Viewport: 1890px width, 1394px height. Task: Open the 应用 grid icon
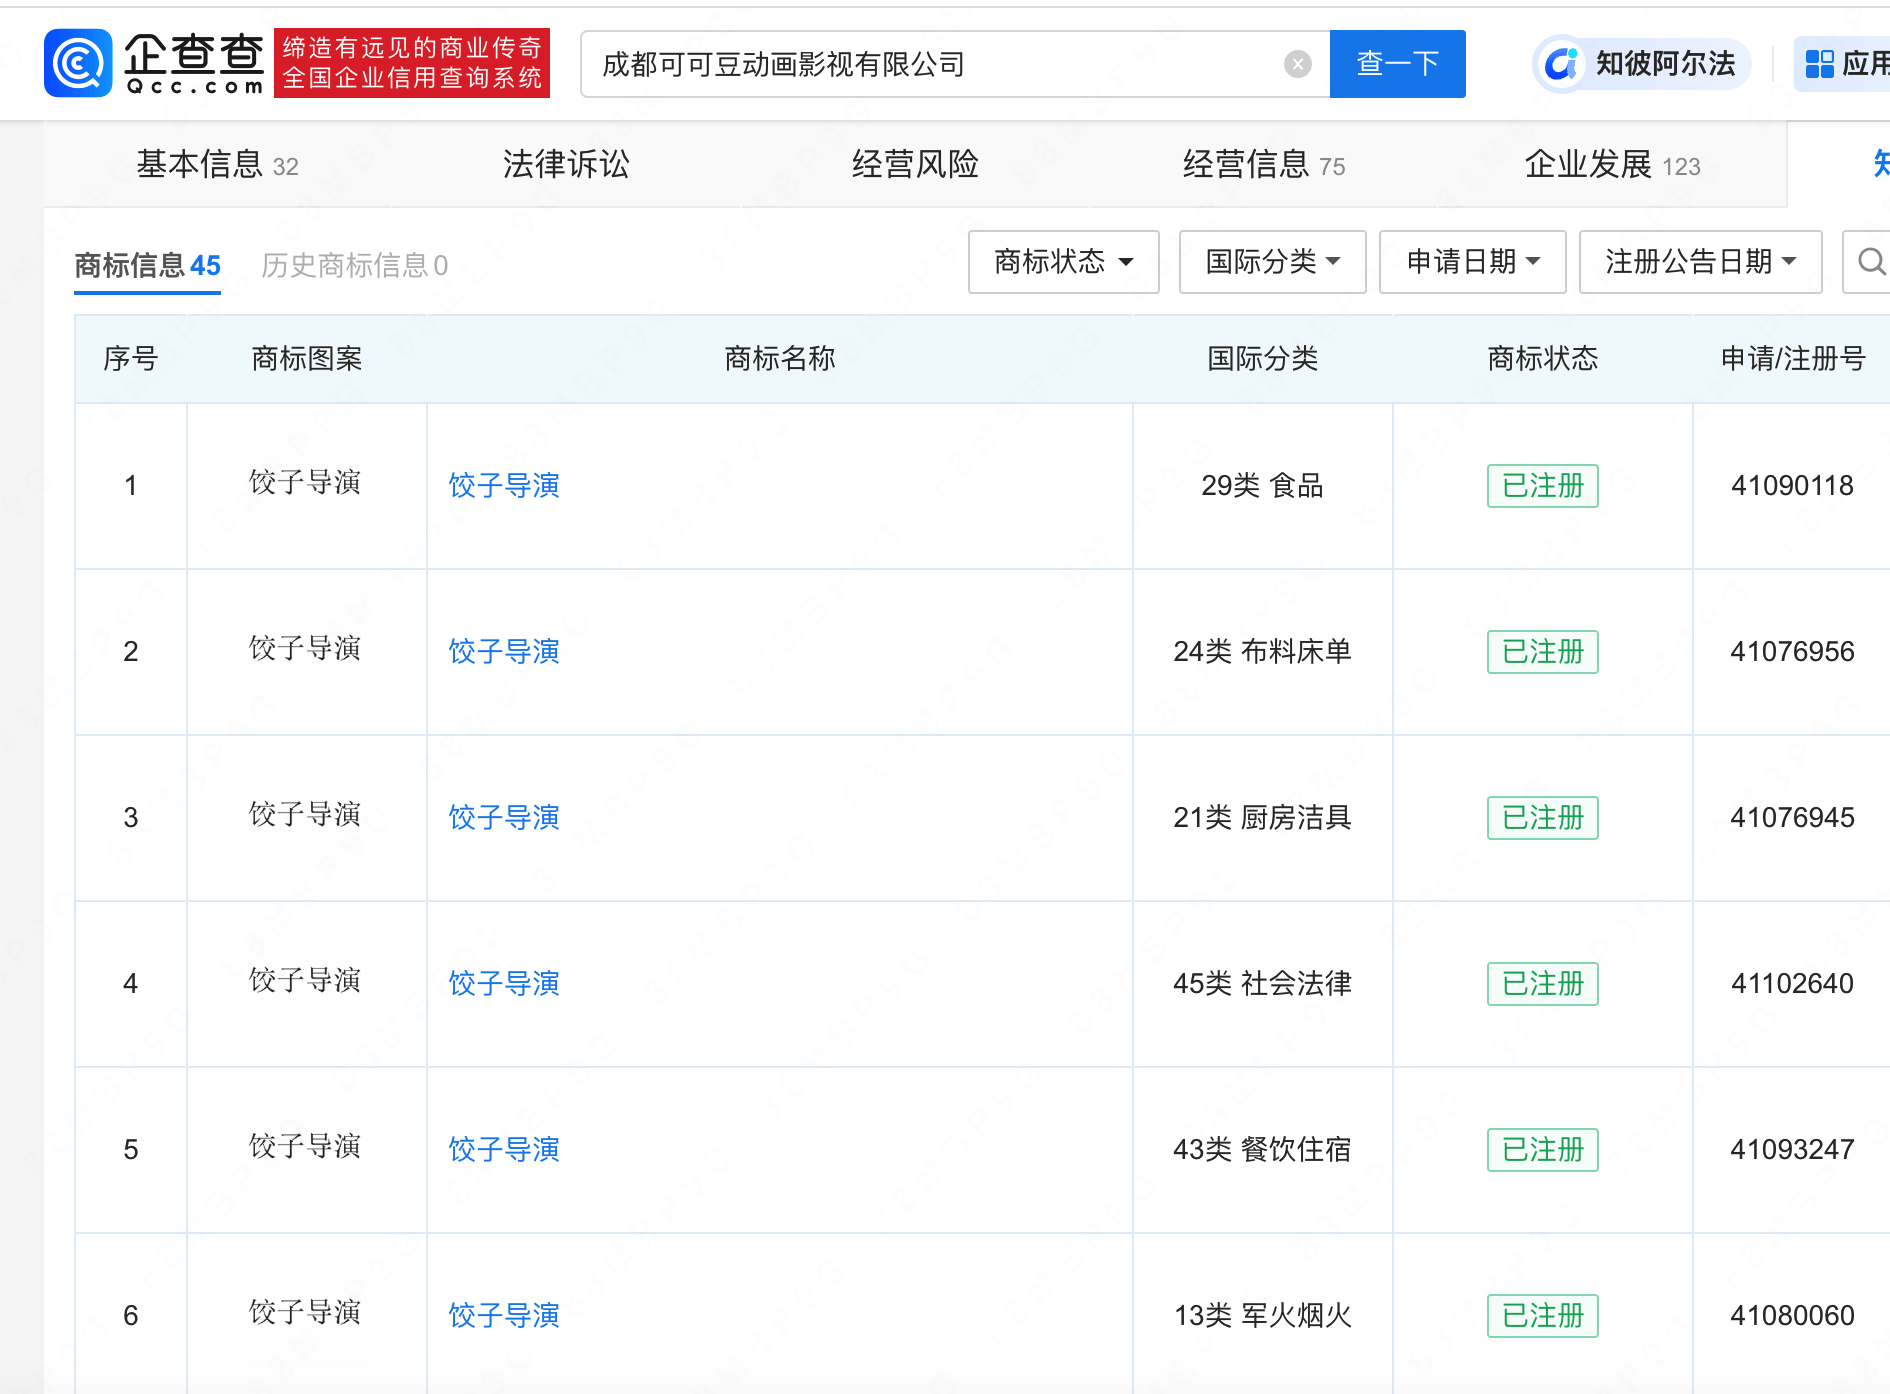(x=1819, y=64)
